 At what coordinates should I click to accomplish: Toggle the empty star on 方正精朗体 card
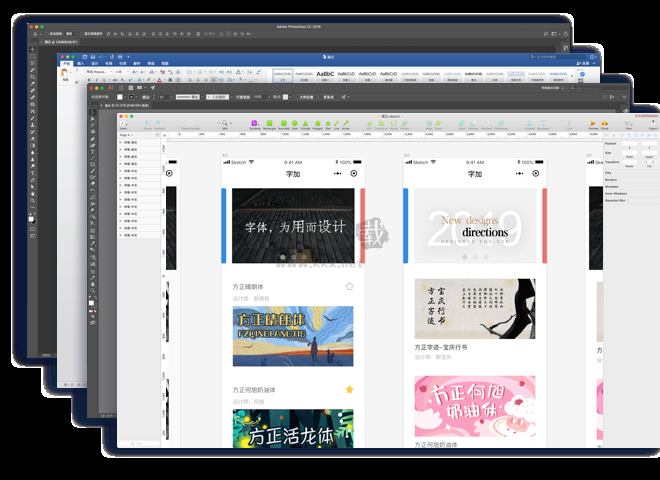pyautogui.click(x=349, y=287)
